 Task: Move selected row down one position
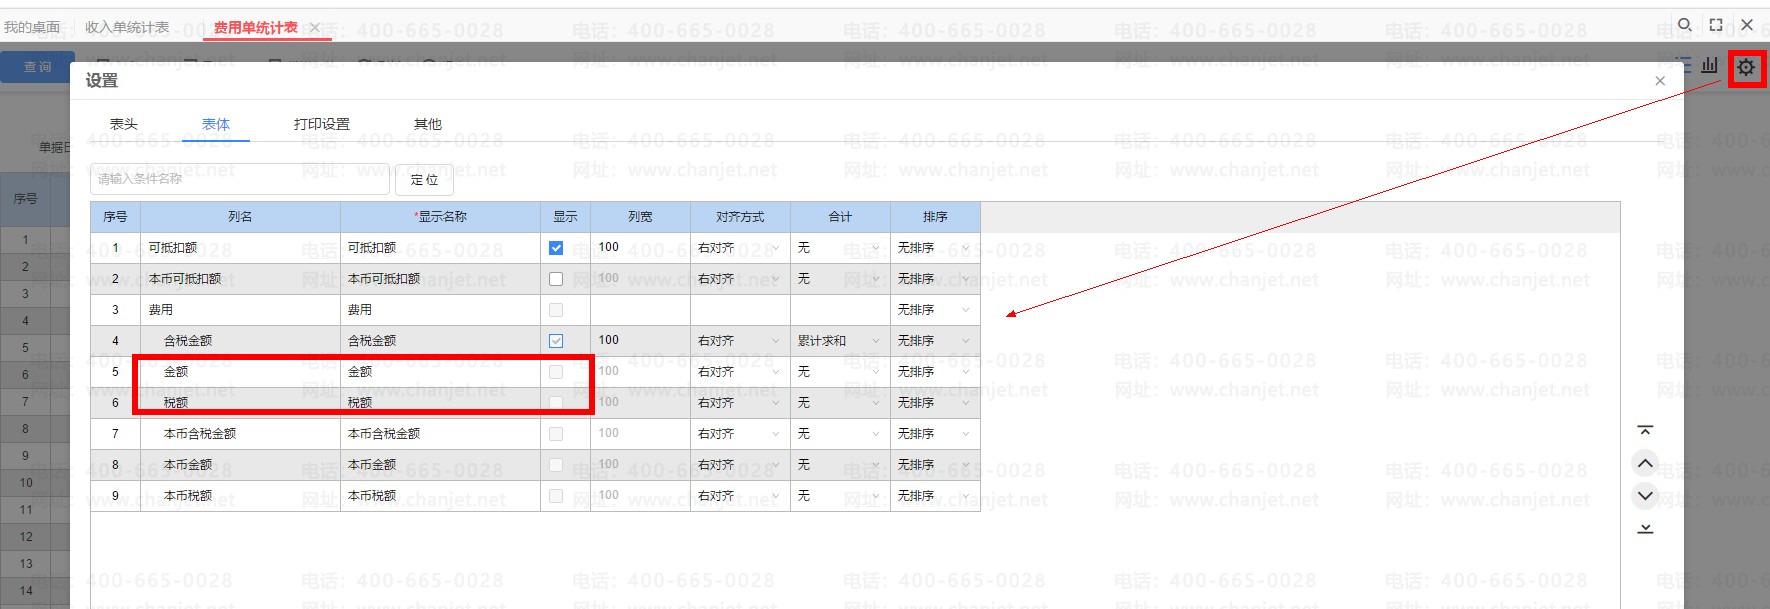(1645, 495)
